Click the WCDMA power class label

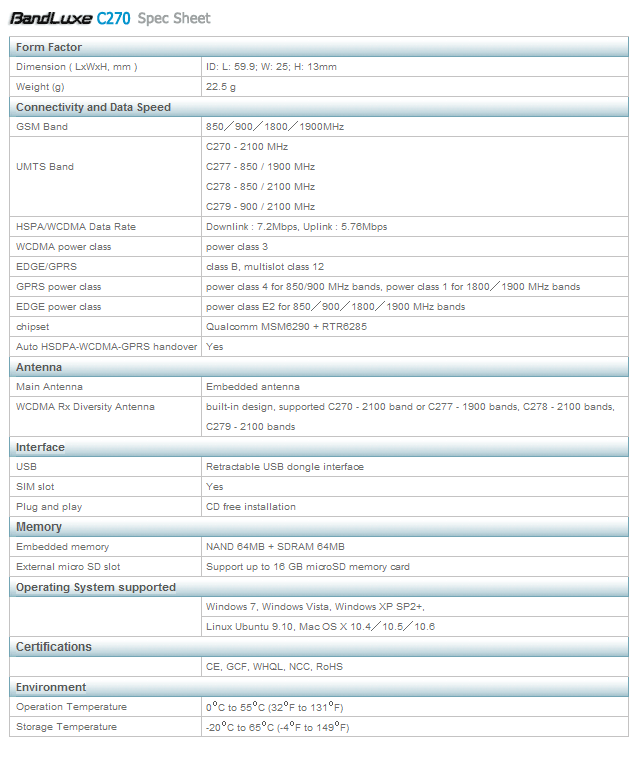pyautogui.click(x=63, y=247)
